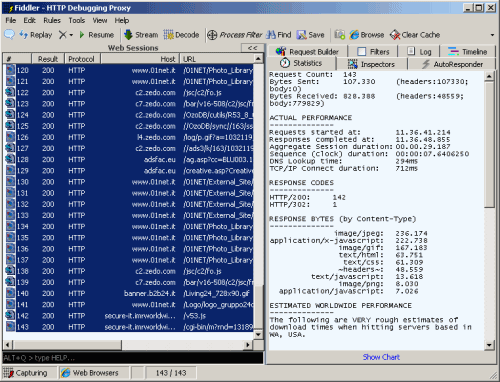Select session 140 banner.b2b24.it icon
The width and height of the screenshot is (500, 382).
(x=10, y=293)
